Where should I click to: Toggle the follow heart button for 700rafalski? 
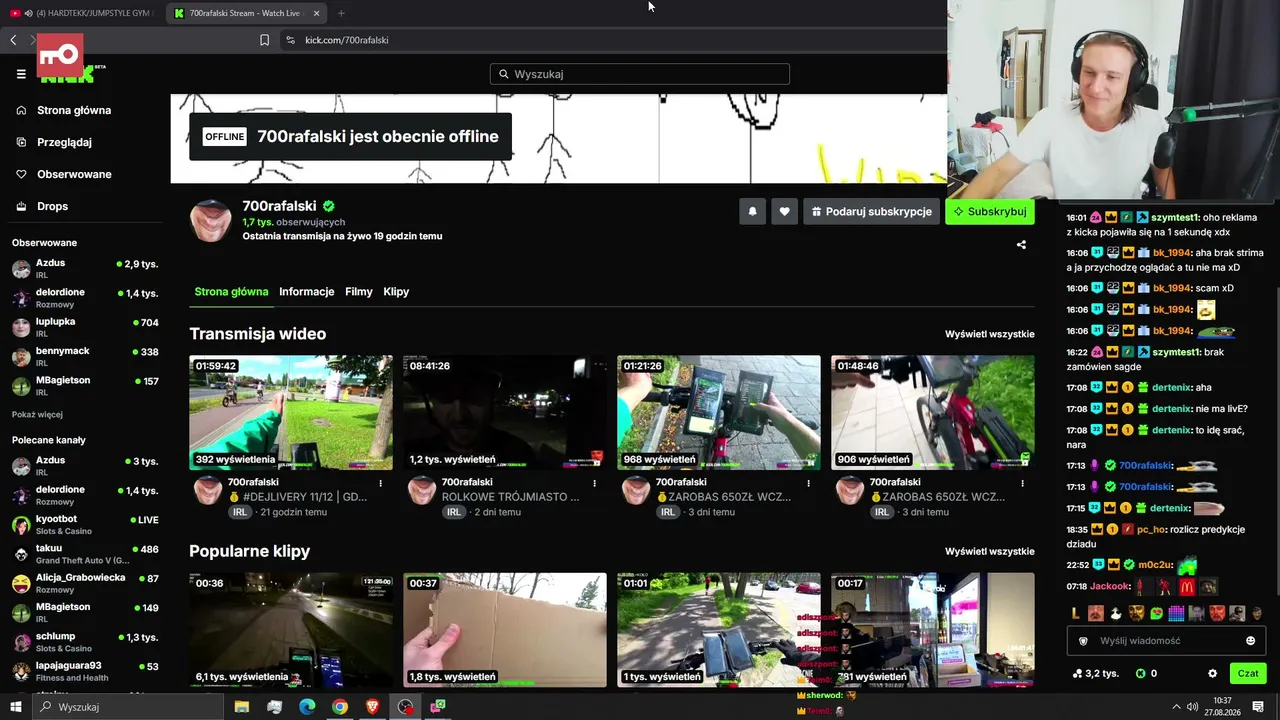(784, 212)
